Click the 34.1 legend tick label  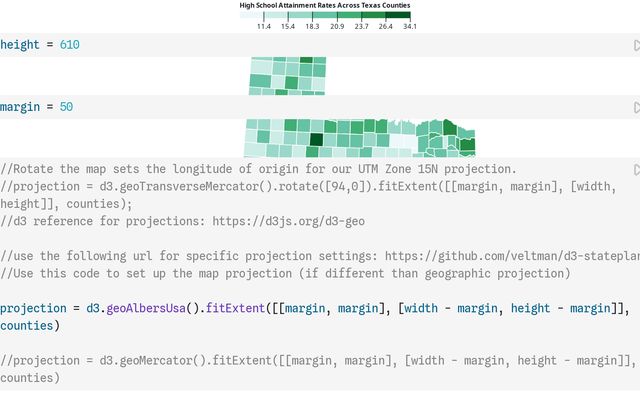click(408, 27)
